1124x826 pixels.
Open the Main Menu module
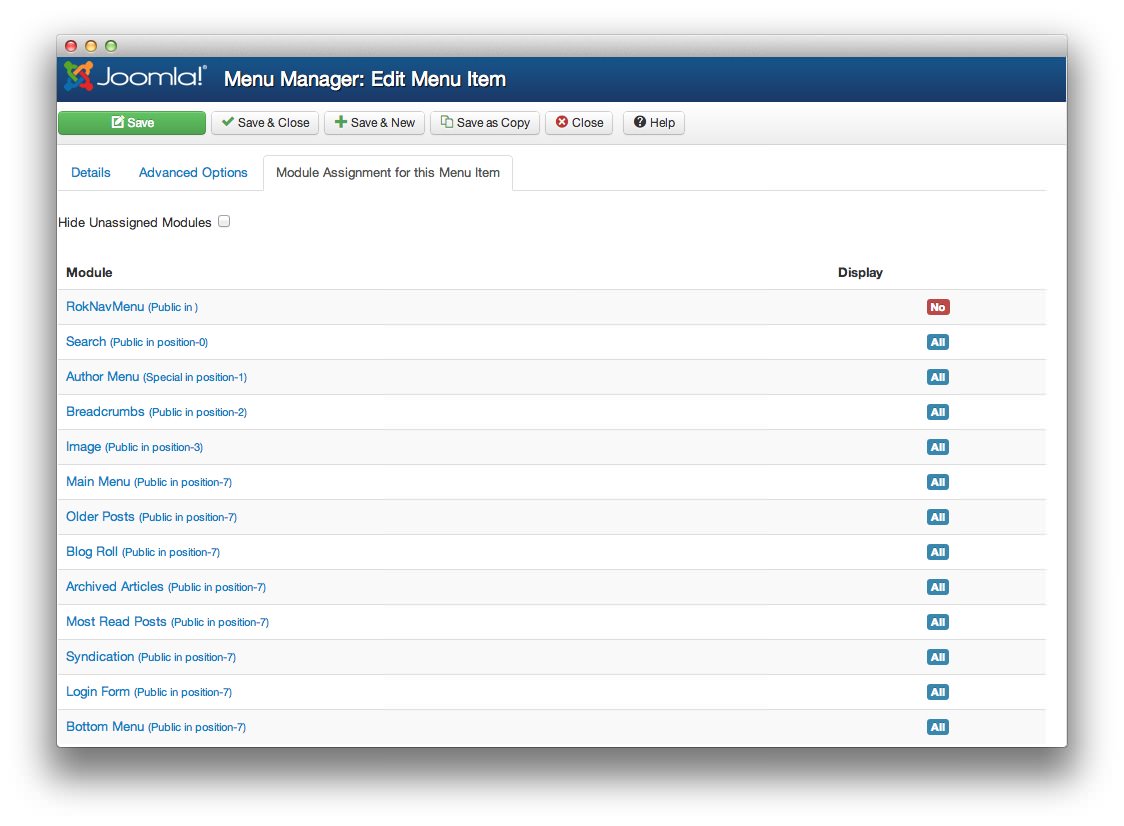(98, 481)
